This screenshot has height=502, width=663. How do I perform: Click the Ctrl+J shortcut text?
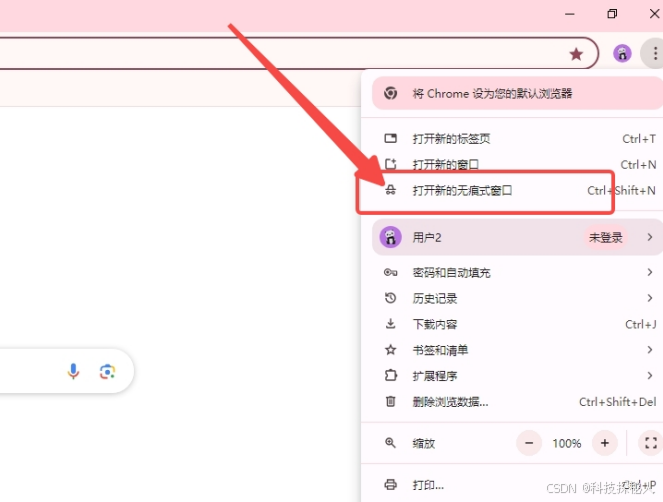(641, 324)
